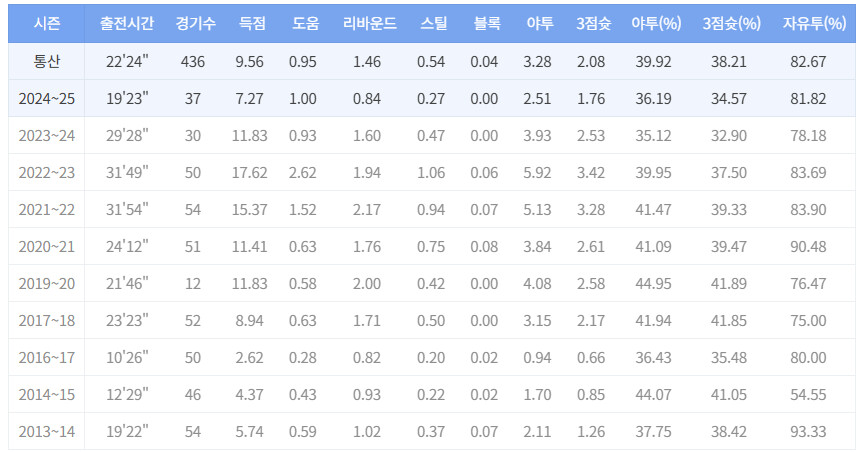Click the 출전시간 column header
This screenshot has height=452, width=862.
pos(127,22)
